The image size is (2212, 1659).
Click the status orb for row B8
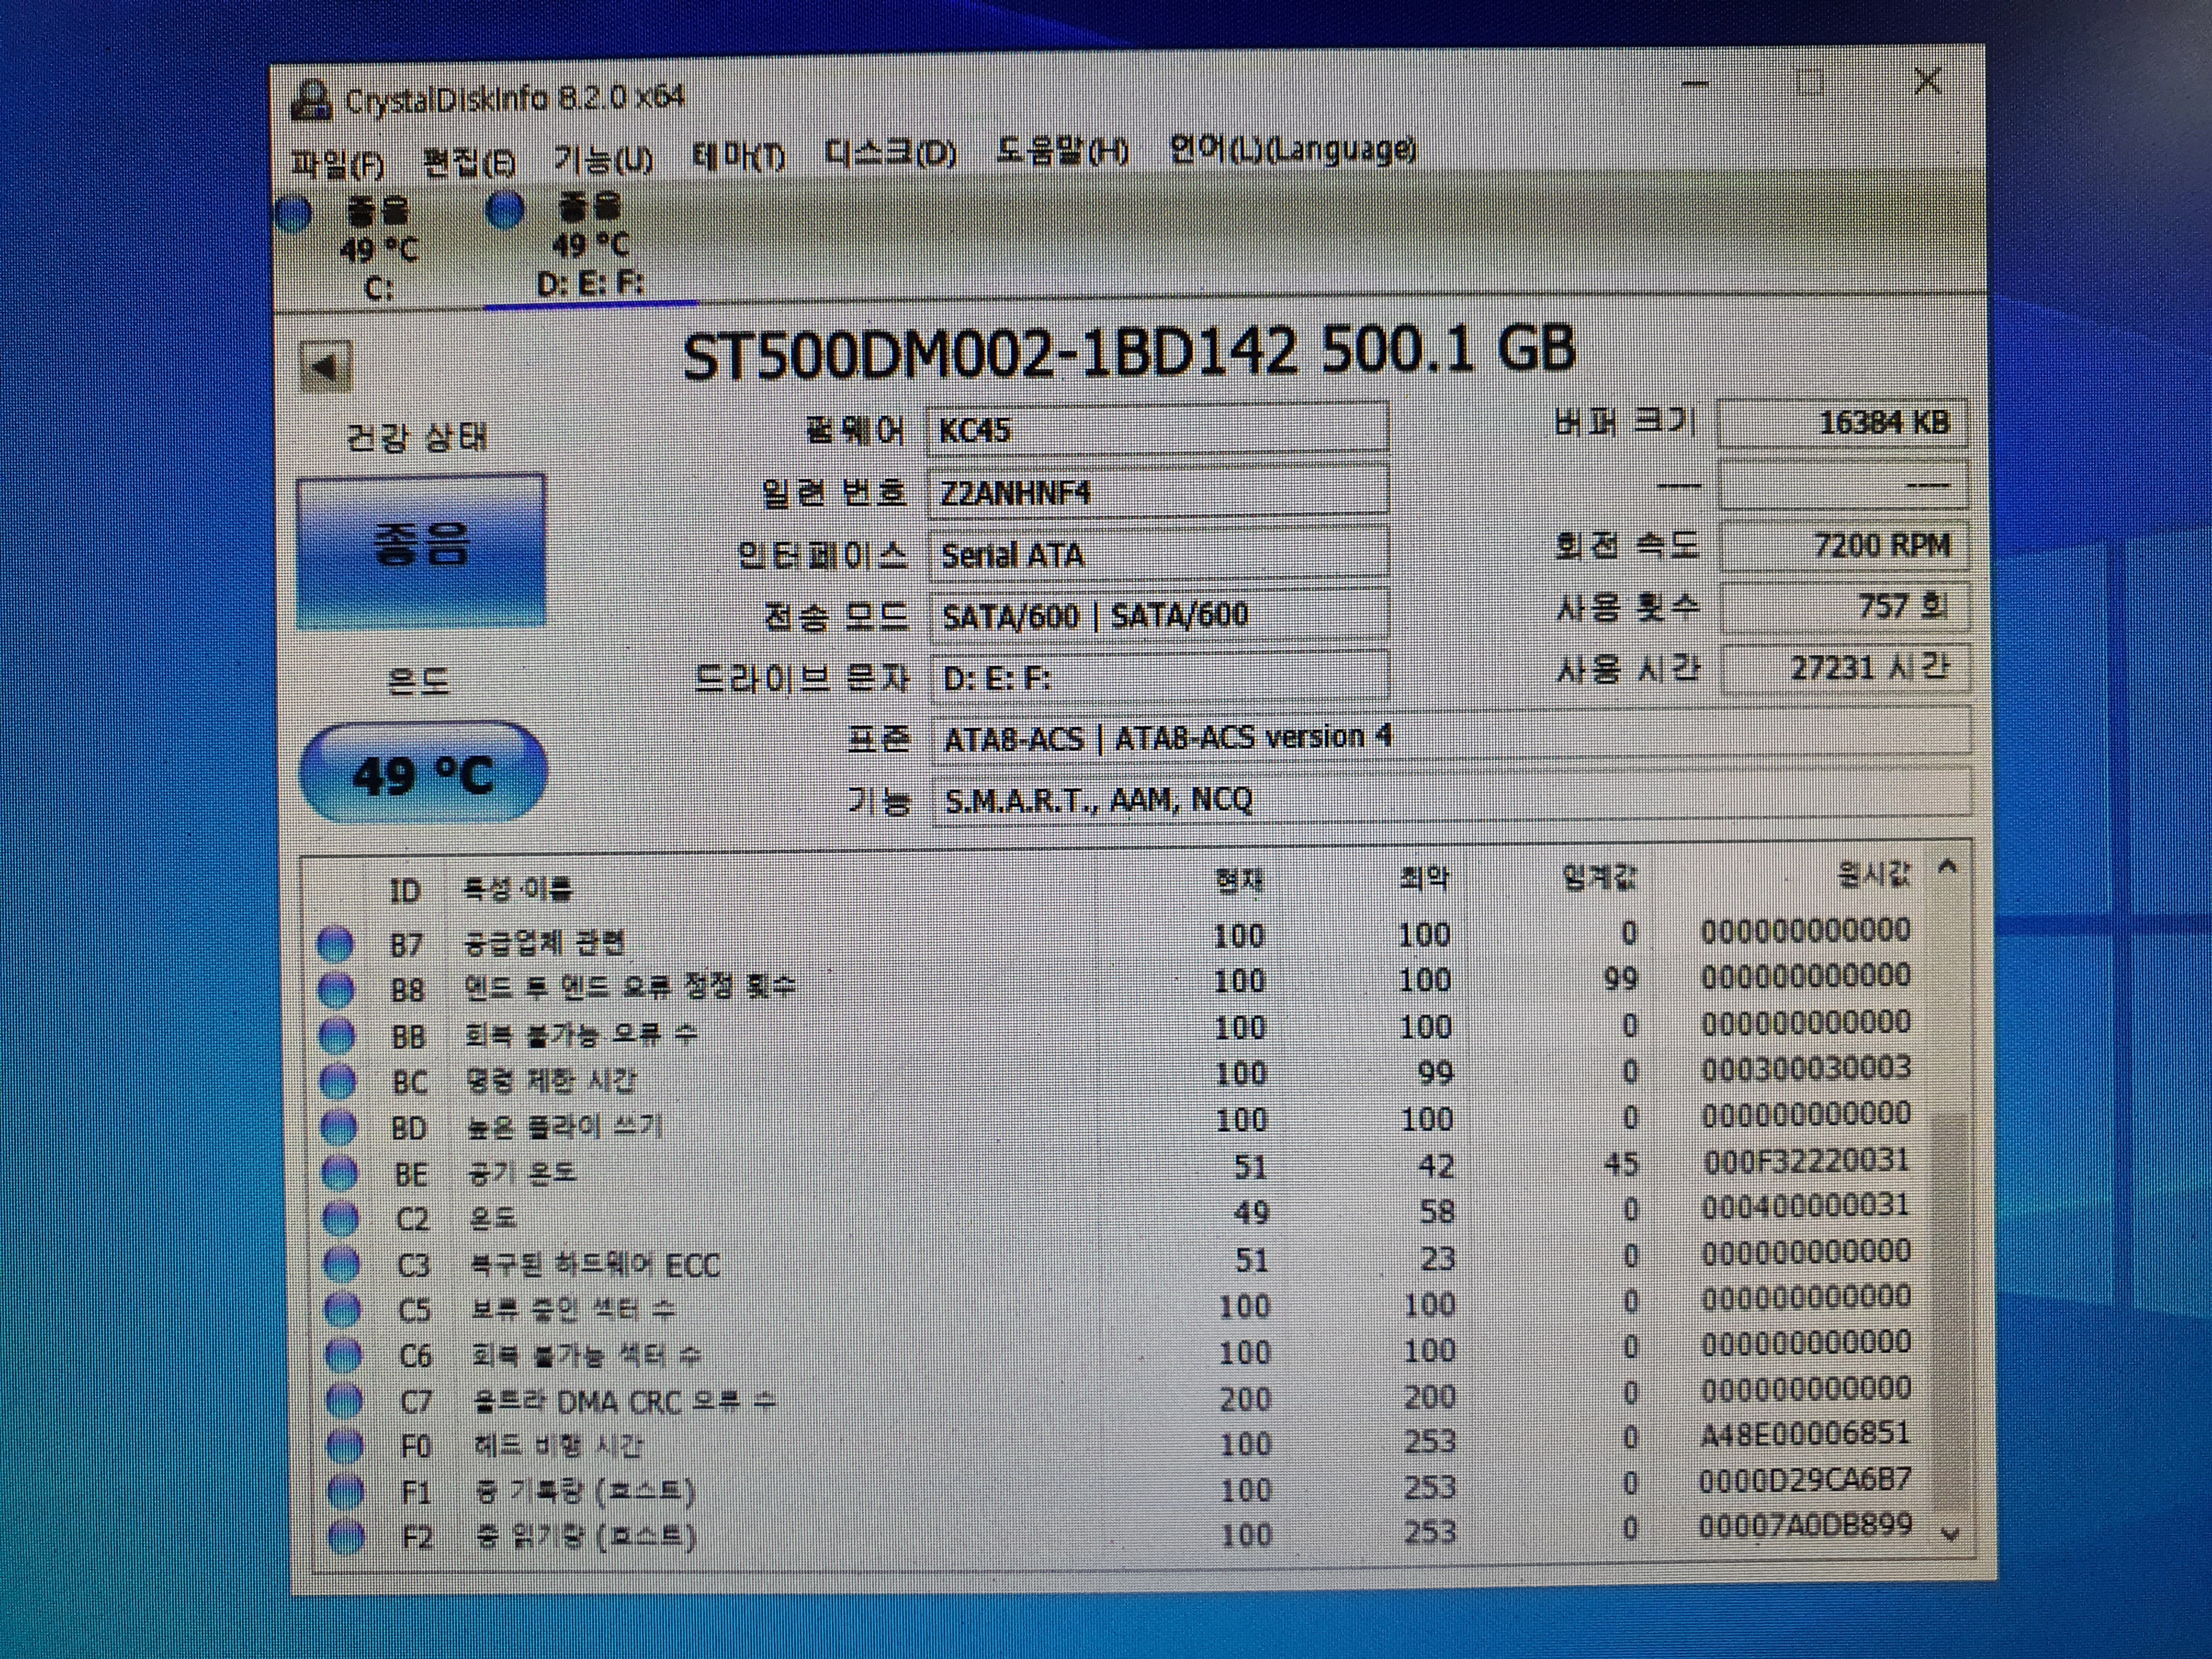tap(336, 990)
